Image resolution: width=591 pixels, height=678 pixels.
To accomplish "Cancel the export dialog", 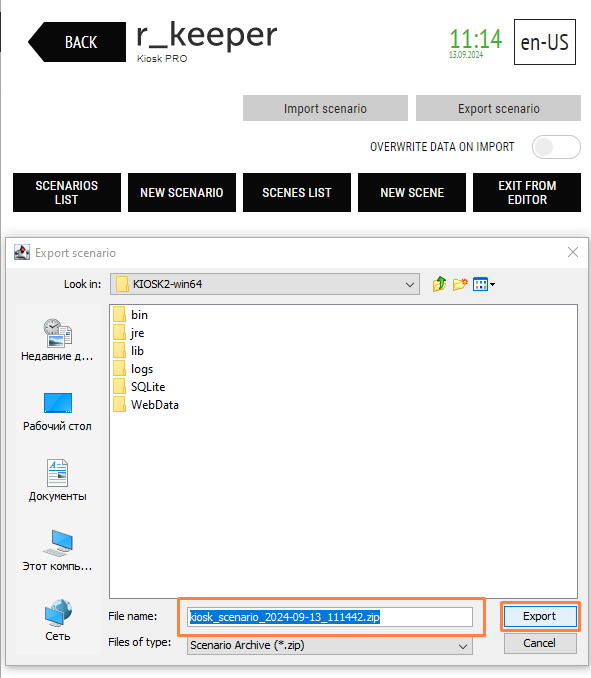I will tap(540, 643).
